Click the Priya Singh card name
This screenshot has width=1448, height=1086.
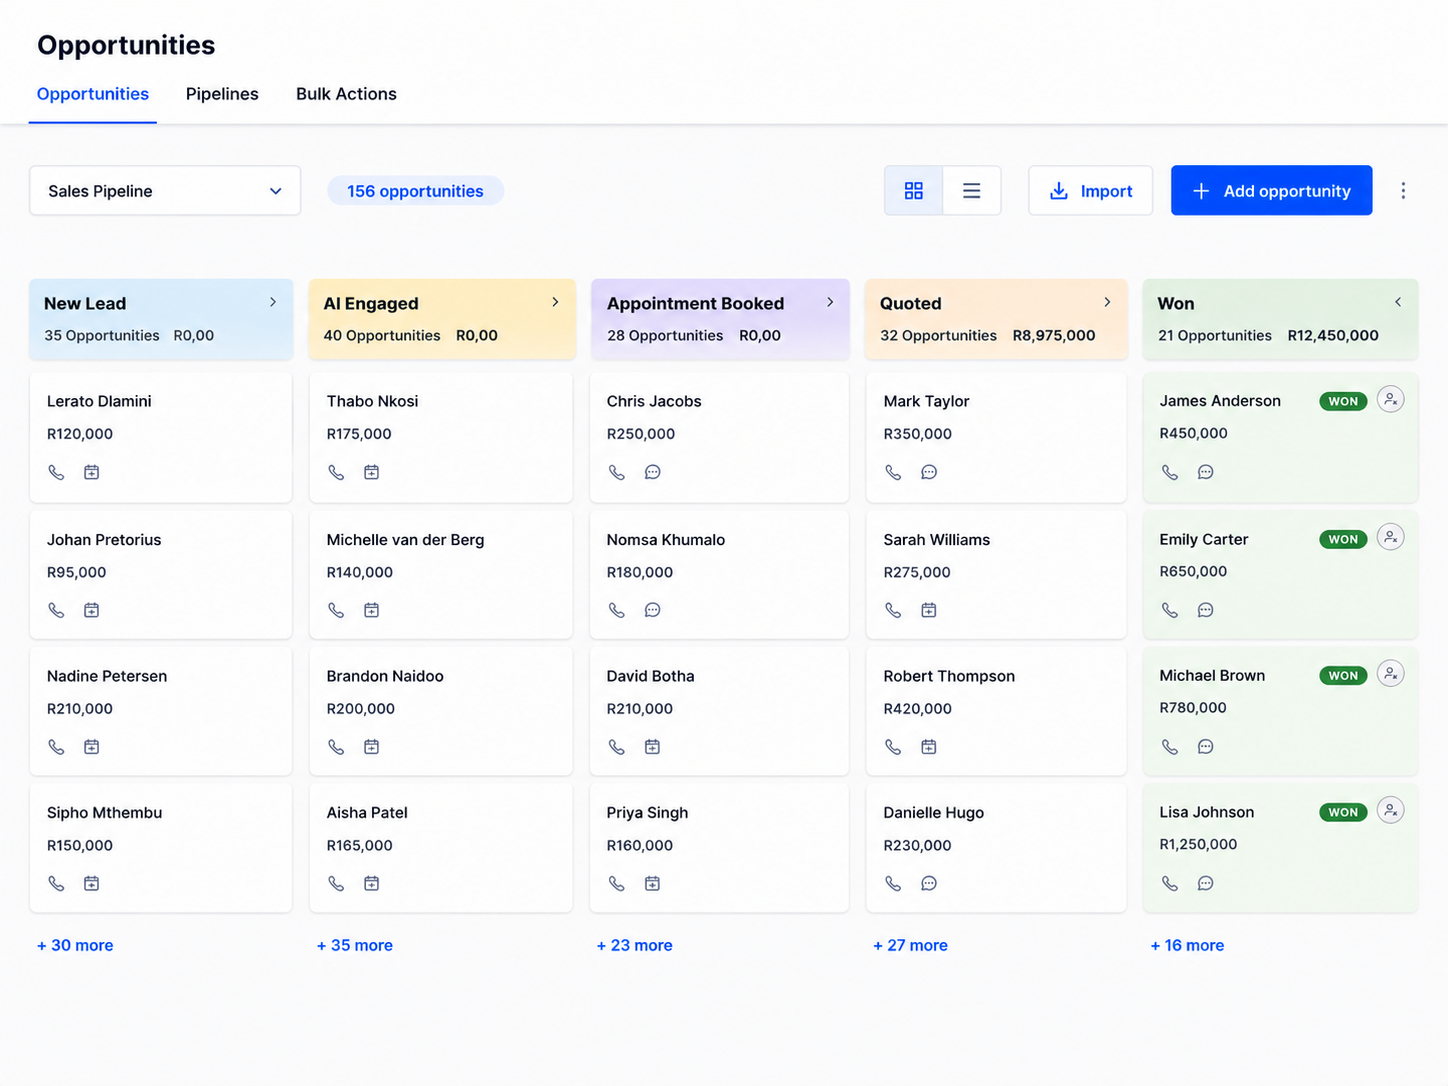(x=647, y=813)
